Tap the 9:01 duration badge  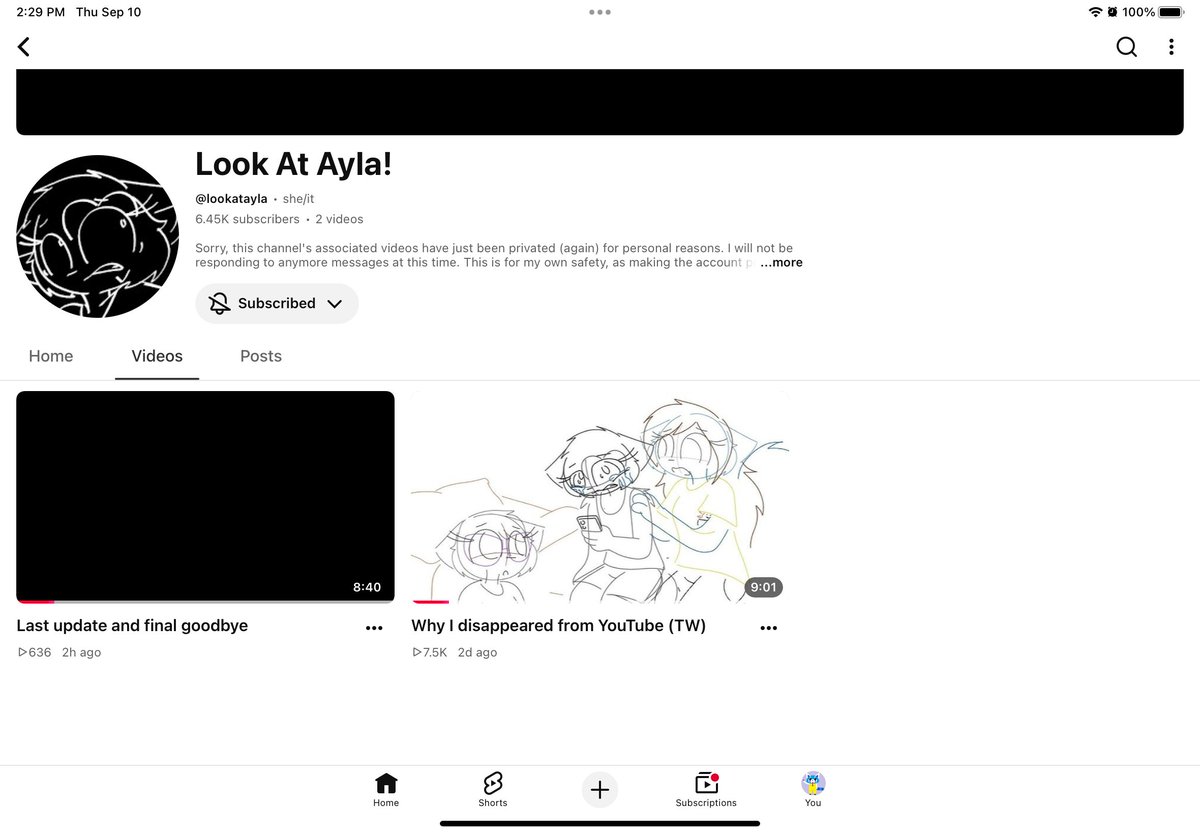[763, 587]
